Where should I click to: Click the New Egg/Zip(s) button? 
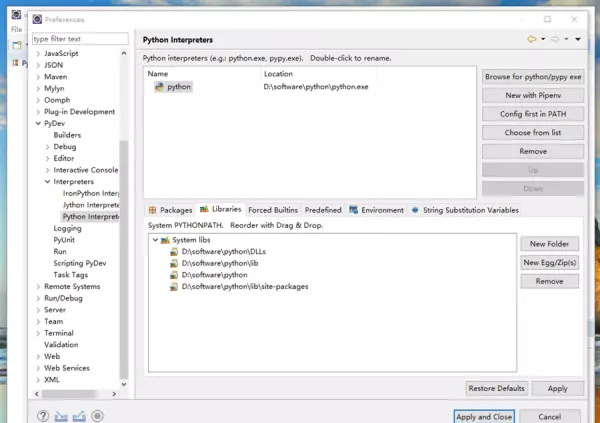[x=549, y=263]
